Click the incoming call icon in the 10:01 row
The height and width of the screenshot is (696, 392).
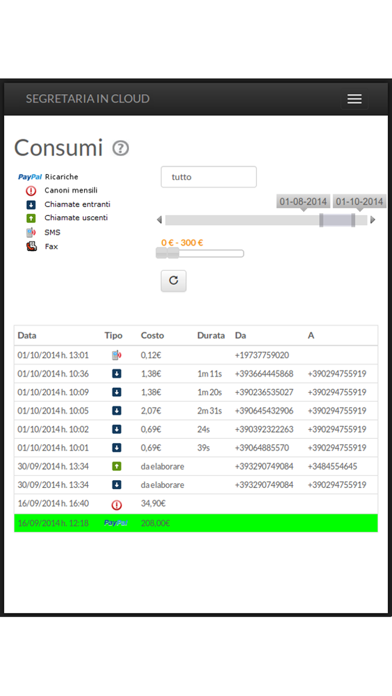point(116,447)
